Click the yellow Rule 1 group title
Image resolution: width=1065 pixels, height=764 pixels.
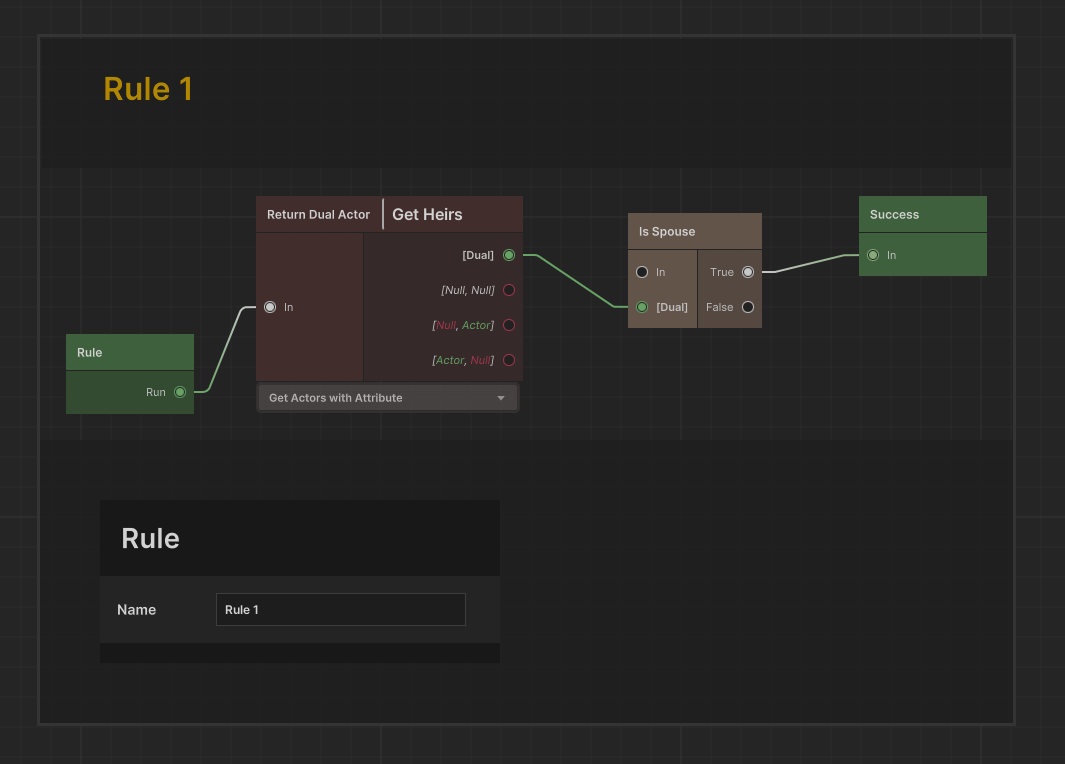point(148,89)
